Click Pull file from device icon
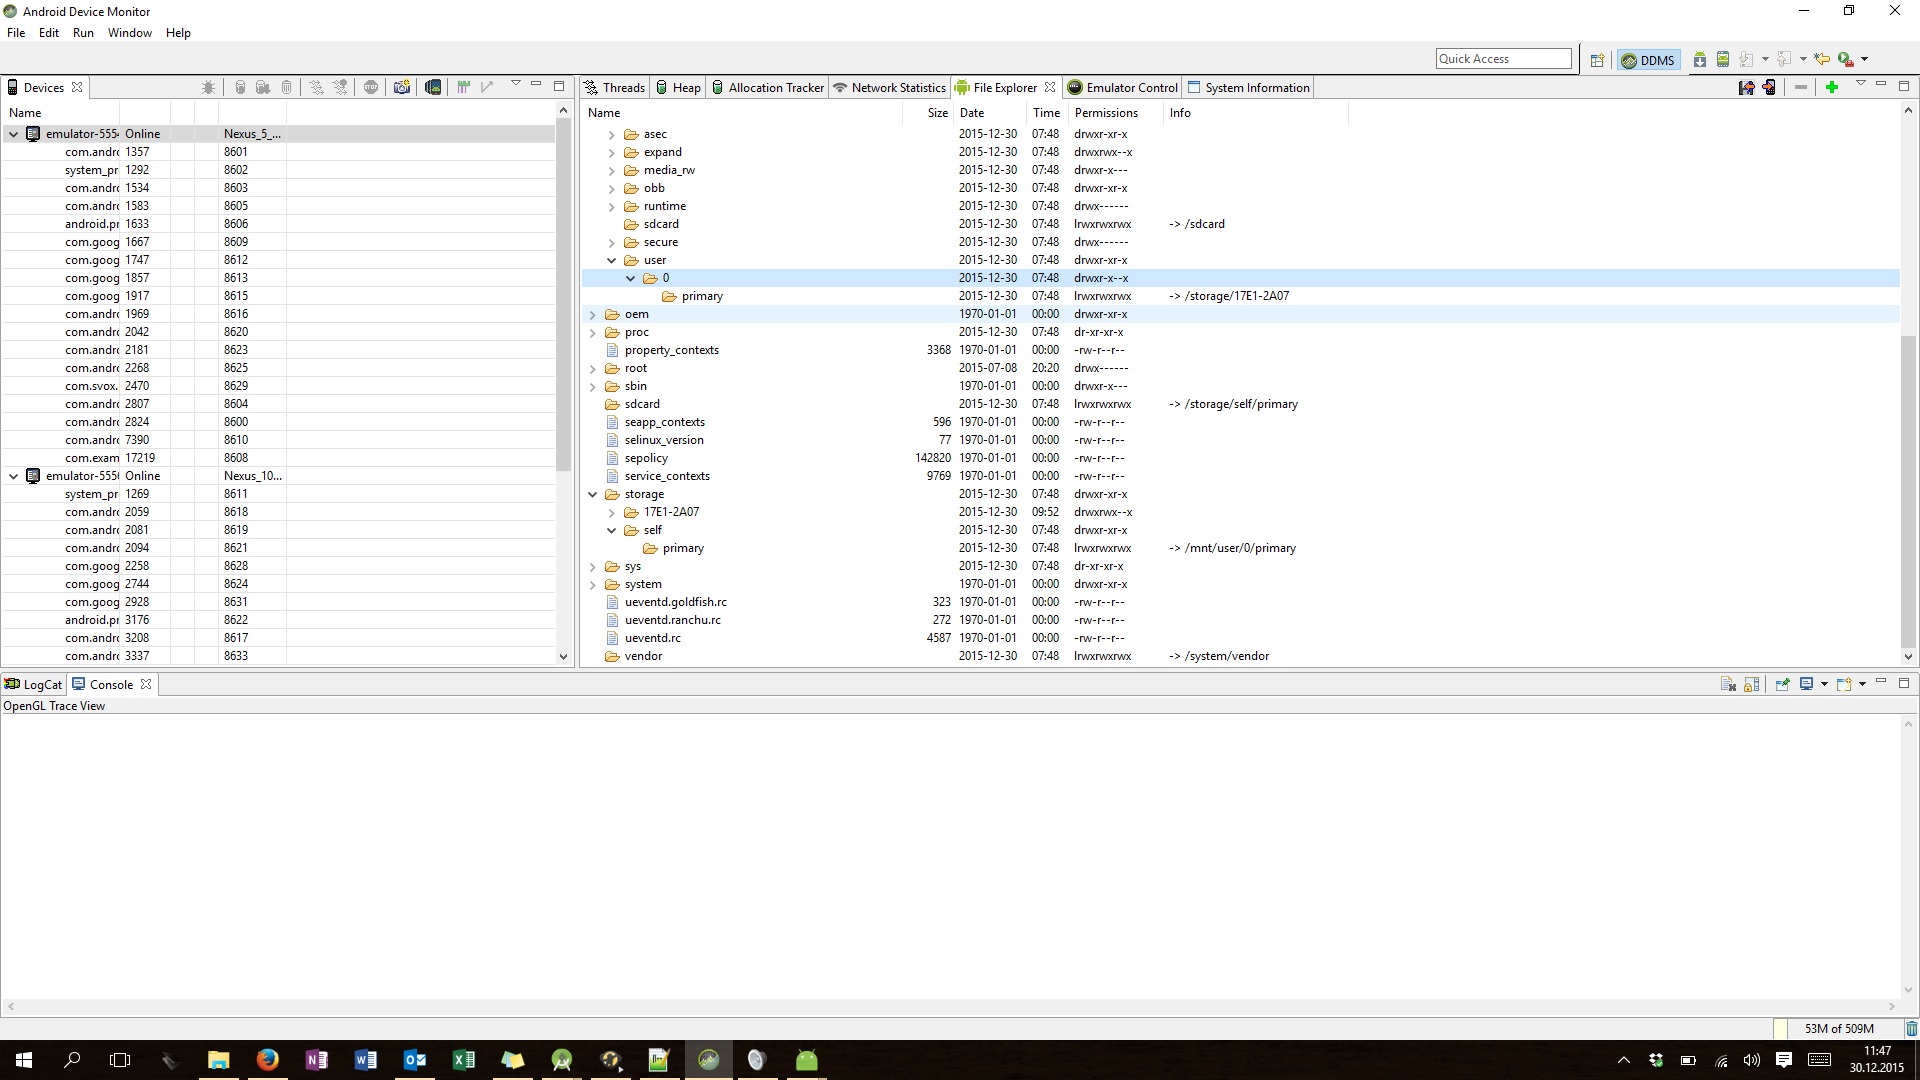The height and width of the screenshot is (1080, 1920). [1746, 87]
